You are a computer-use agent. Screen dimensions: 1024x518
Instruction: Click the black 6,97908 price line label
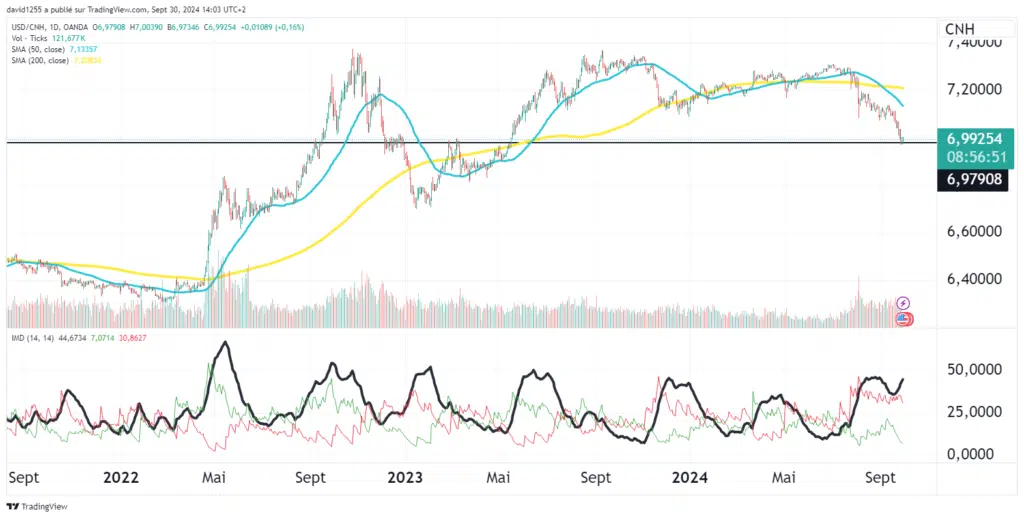(x=975, y=180)
